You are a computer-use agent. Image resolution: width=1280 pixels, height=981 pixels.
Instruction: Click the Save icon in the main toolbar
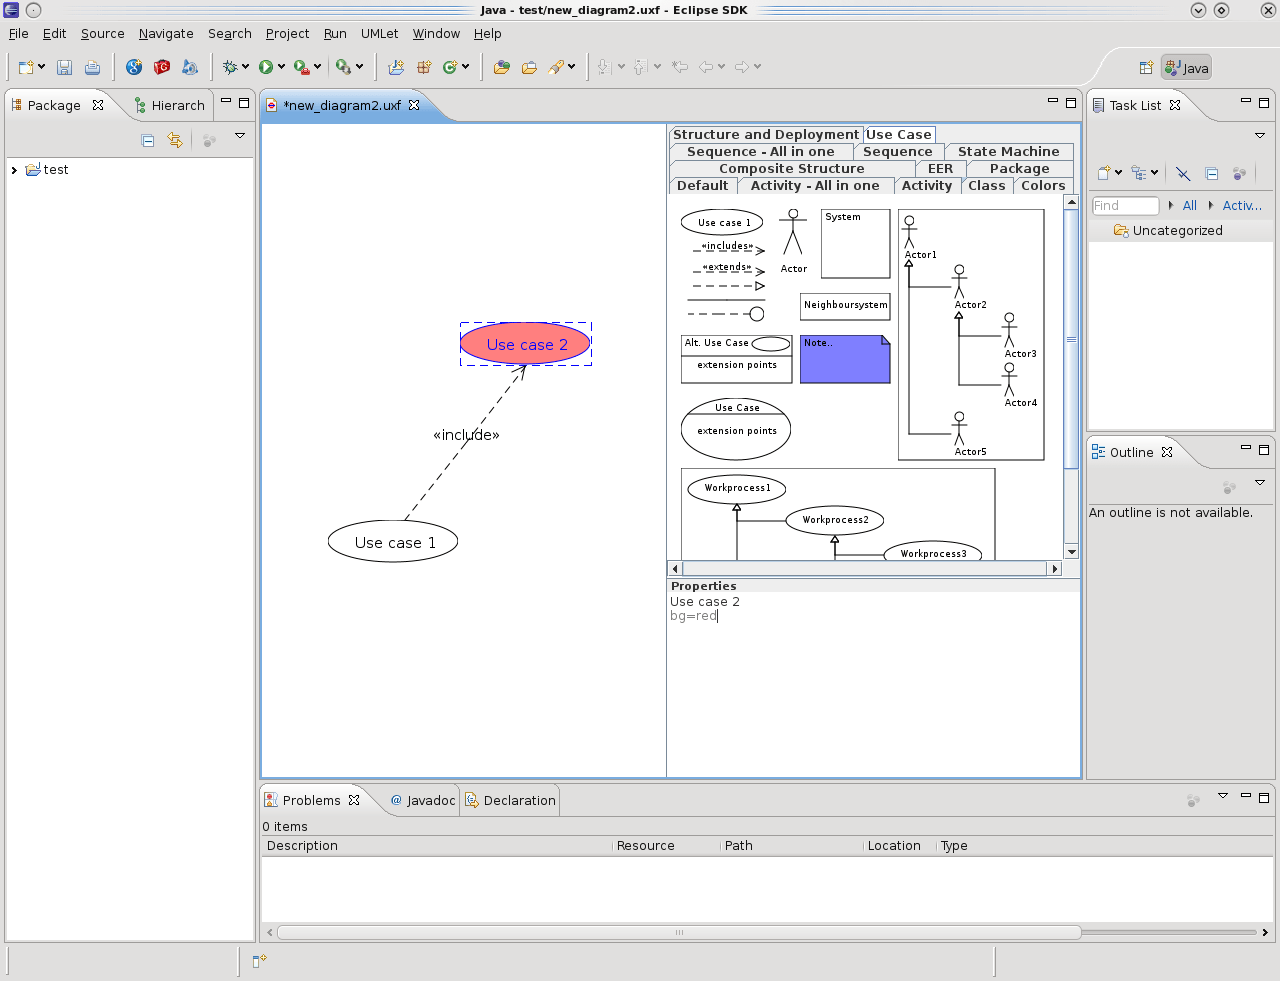click(64, 67)
